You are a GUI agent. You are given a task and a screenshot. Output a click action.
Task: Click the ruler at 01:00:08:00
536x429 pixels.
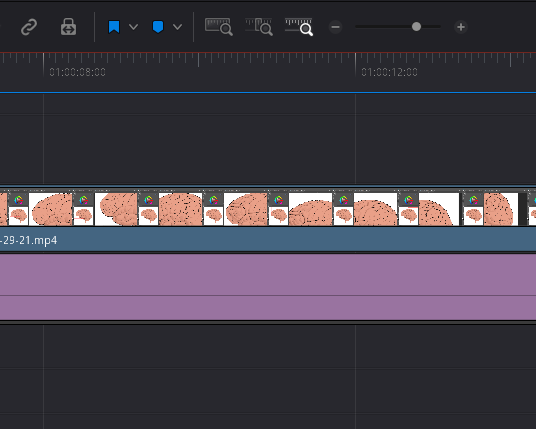77,72
